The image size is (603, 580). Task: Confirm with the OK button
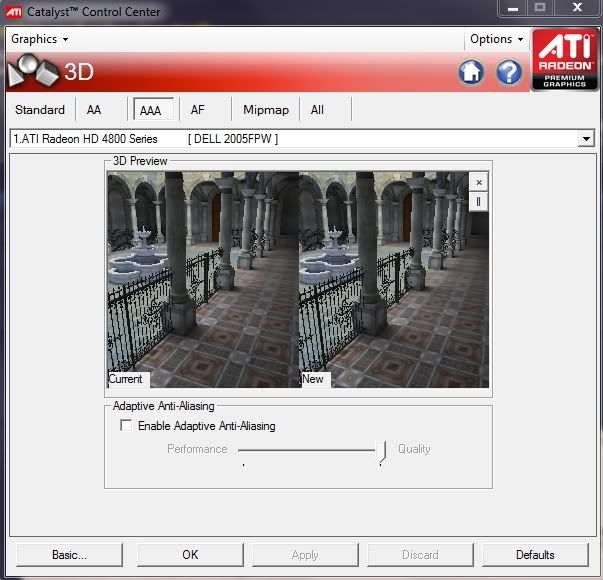click(x=190, y=555)
